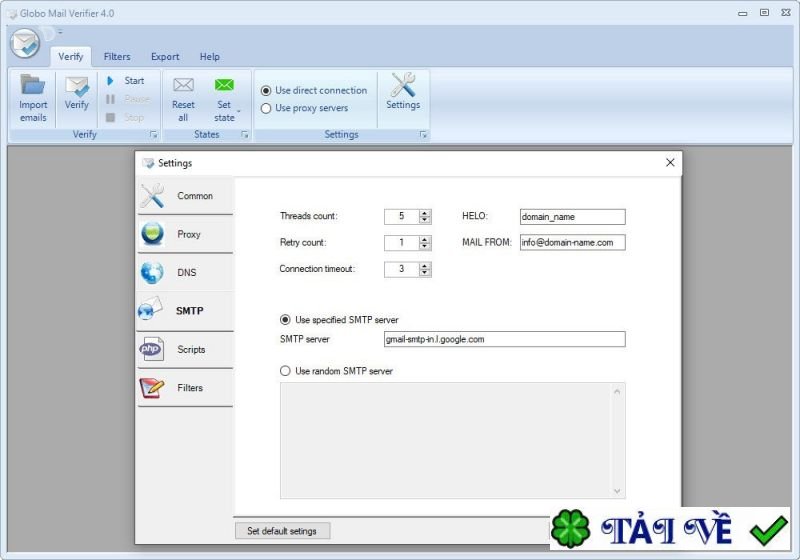The height and width of the screenshot is (560, 800).
Task: Select the Scripts php icon
Action: 151,349
